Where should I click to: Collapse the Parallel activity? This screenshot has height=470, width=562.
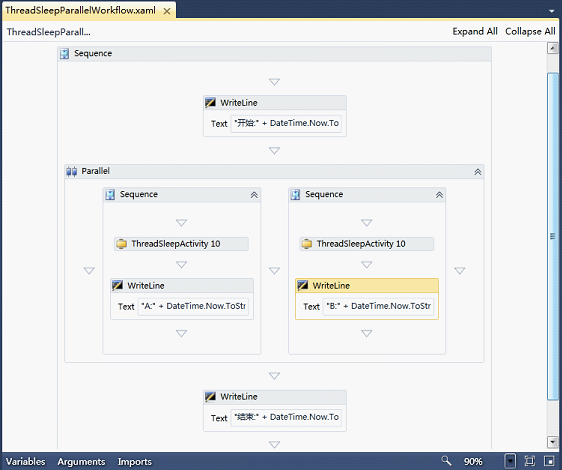coord(478,172)
